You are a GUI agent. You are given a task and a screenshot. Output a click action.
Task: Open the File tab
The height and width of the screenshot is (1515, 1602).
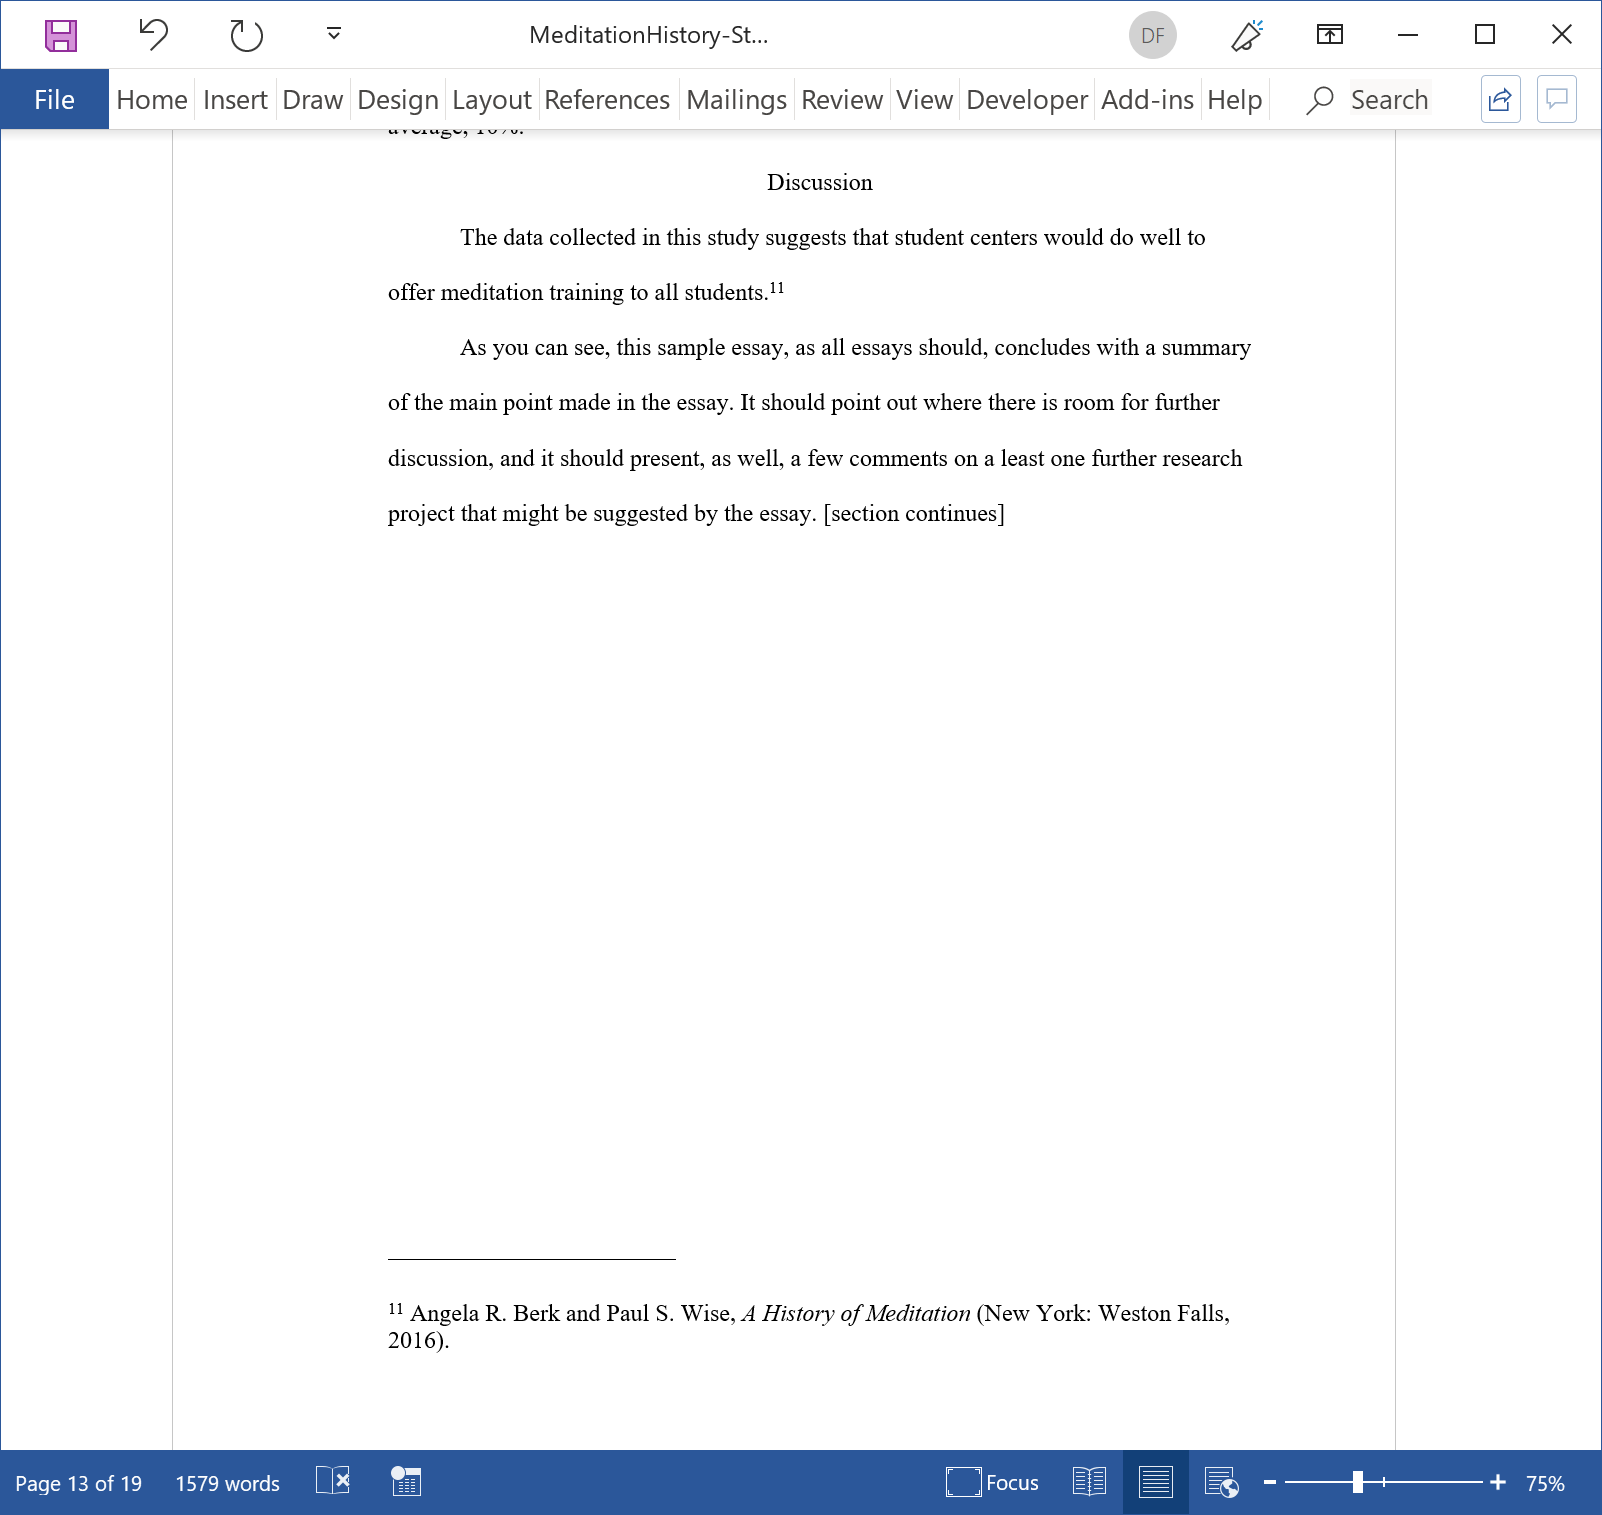[x=54, y=100]
